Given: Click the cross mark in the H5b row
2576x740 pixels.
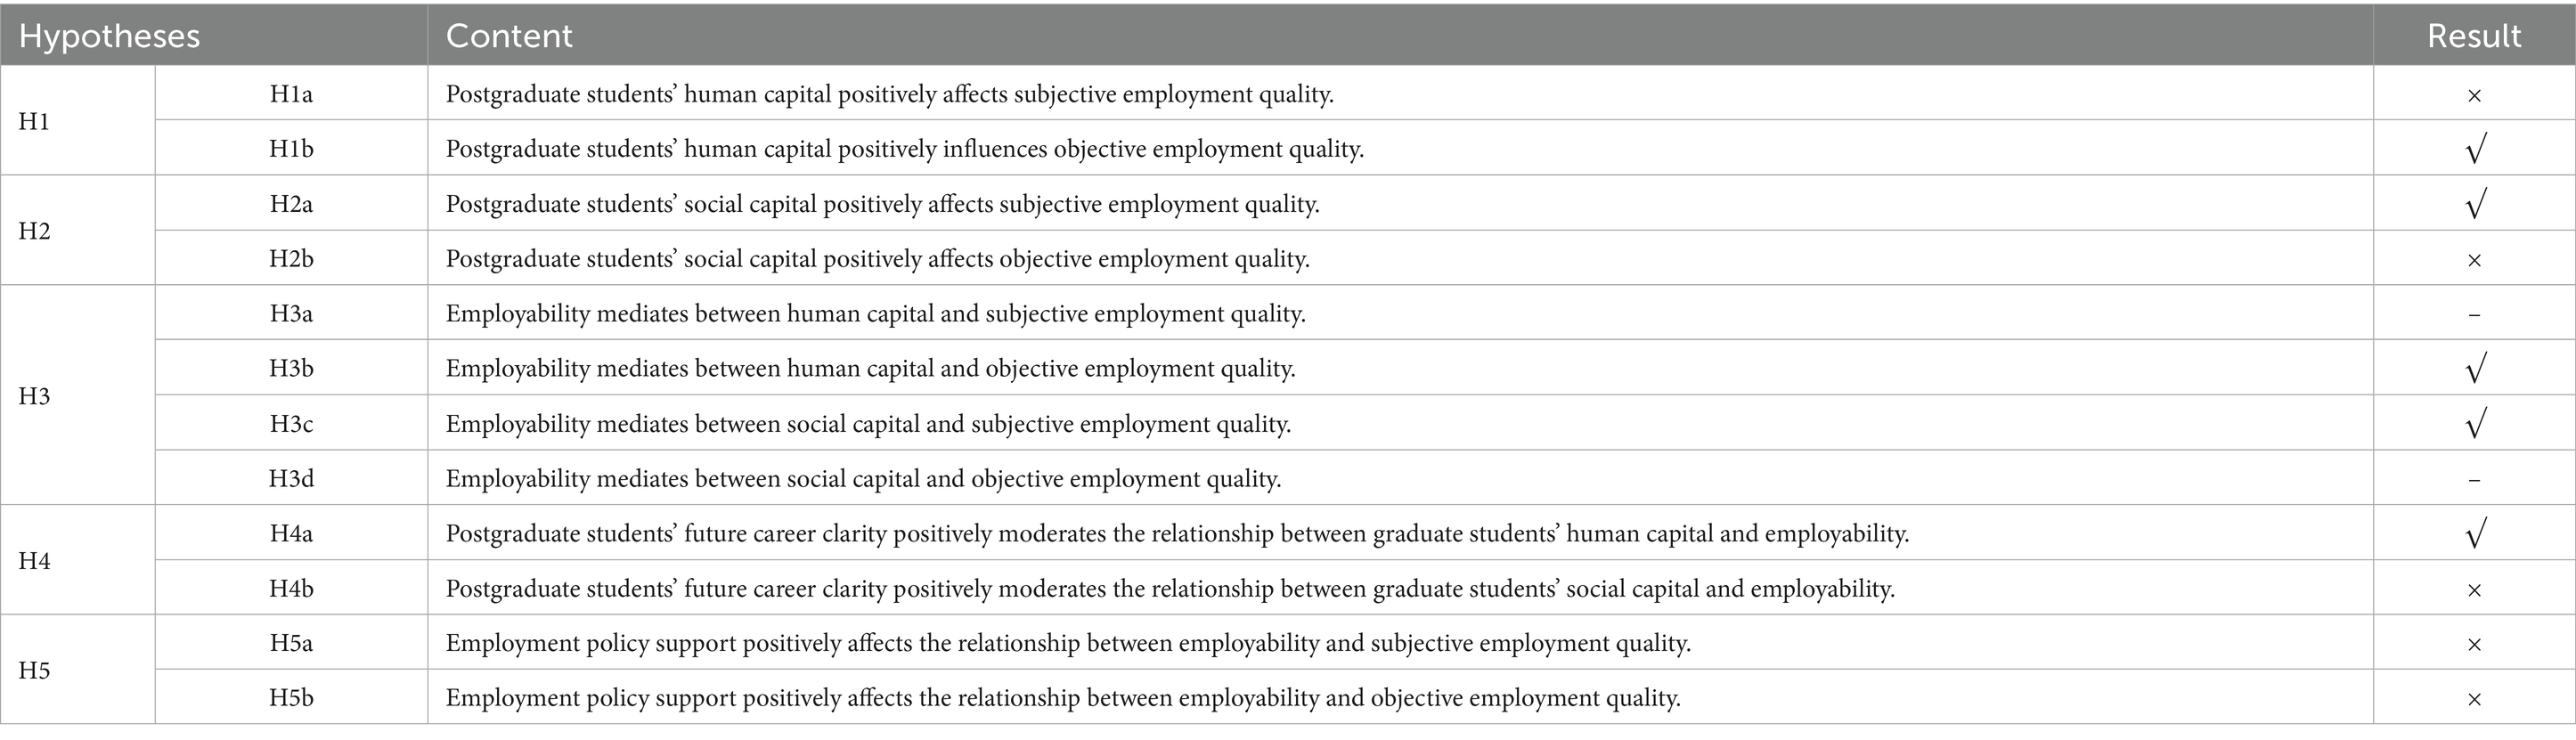Looking at the screenshot, I should 2474,699.
